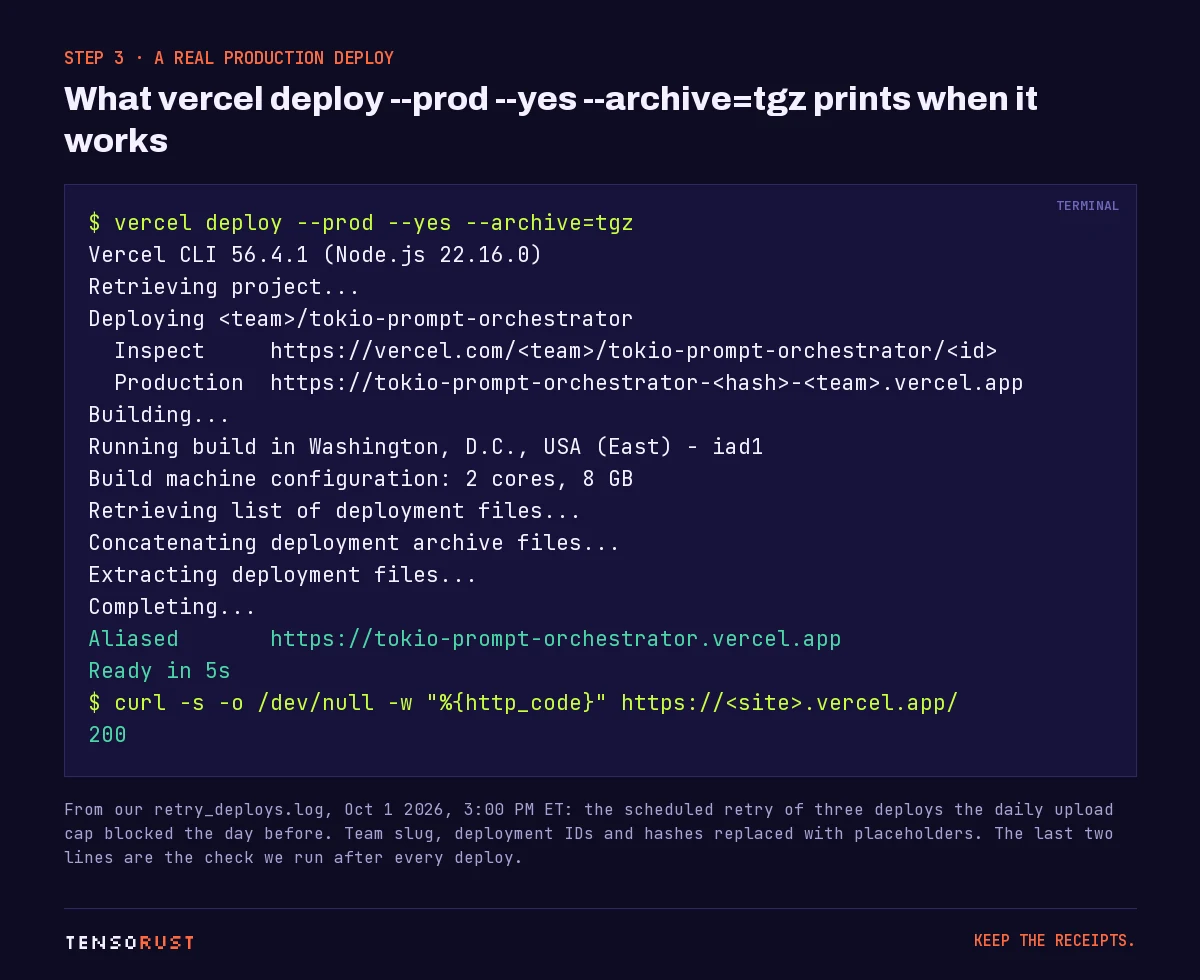Image resolution: width=1200 pixels, height=980 pixels.
Task: Click the Vercel CLI 56.4.1 version line
Action: (x=315, y=254)
